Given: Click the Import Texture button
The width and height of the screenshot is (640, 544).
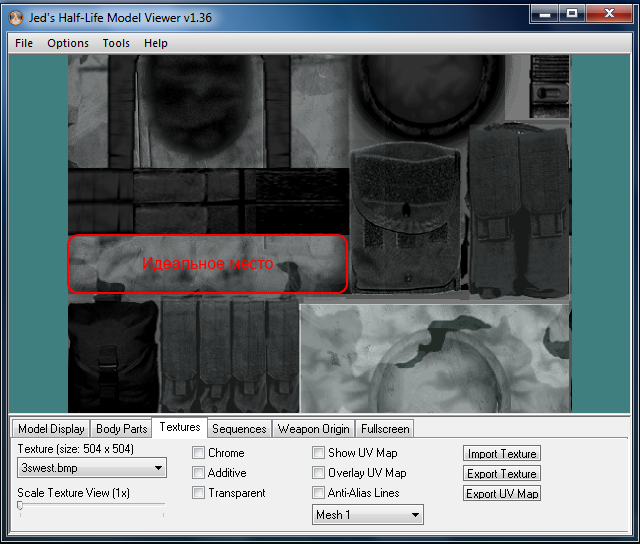Looking at the screenshot, I should [502, 453].
